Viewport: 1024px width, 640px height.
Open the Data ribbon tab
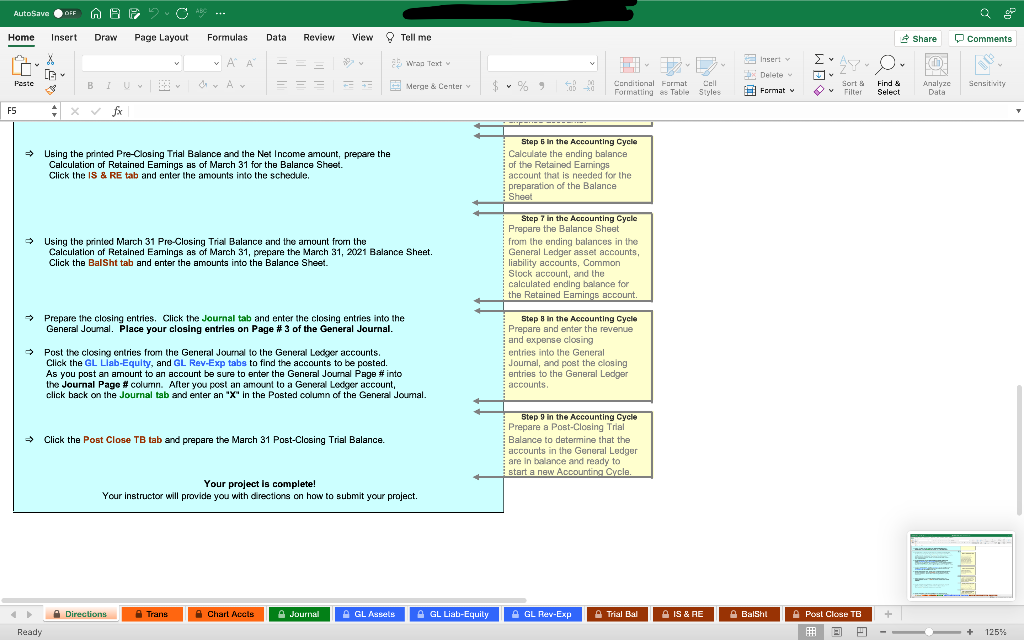tap(276, 37)
